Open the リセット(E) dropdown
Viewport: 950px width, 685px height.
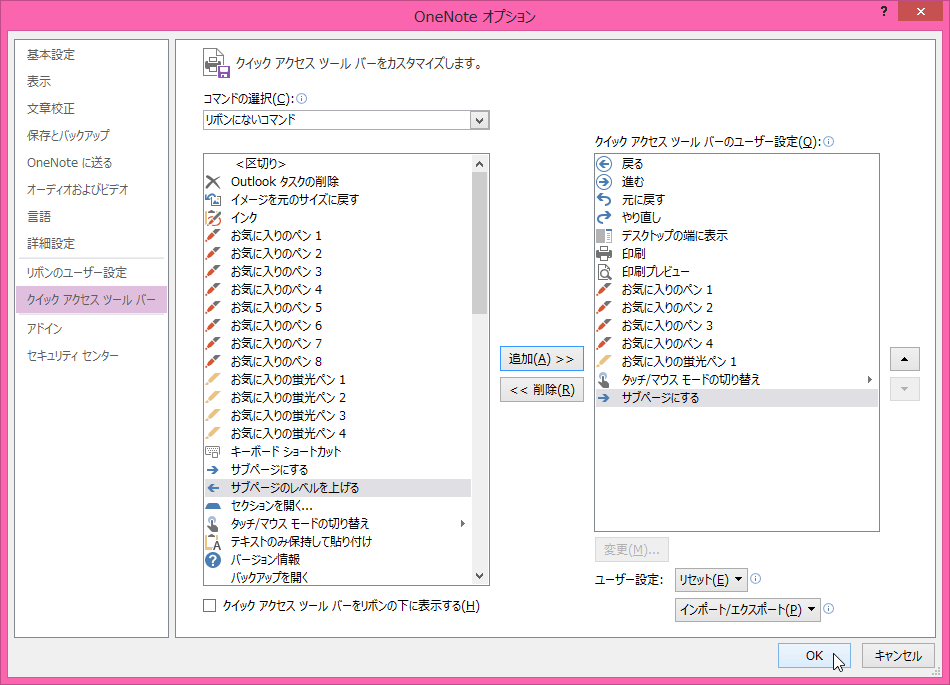(711, 580)
